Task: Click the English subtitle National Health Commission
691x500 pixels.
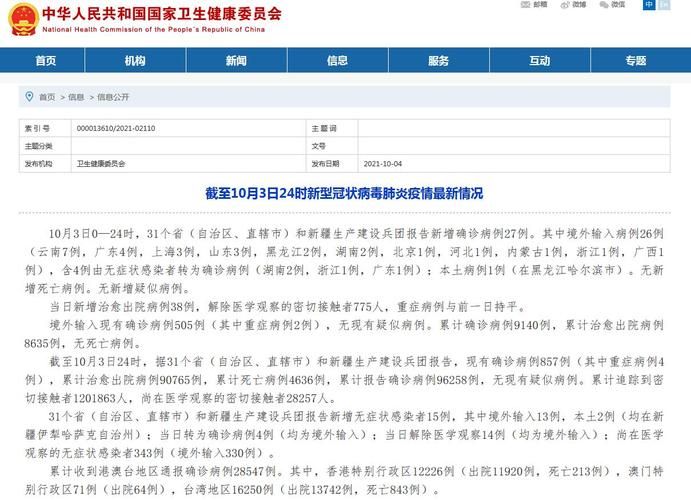Action: click(153, 30)
